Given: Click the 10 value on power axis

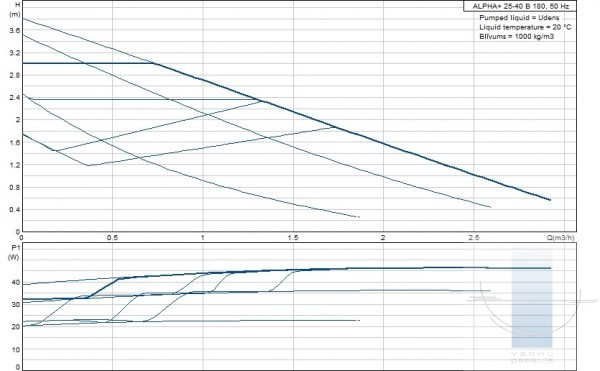Looking at the screenshot, I should pos(16,349).
